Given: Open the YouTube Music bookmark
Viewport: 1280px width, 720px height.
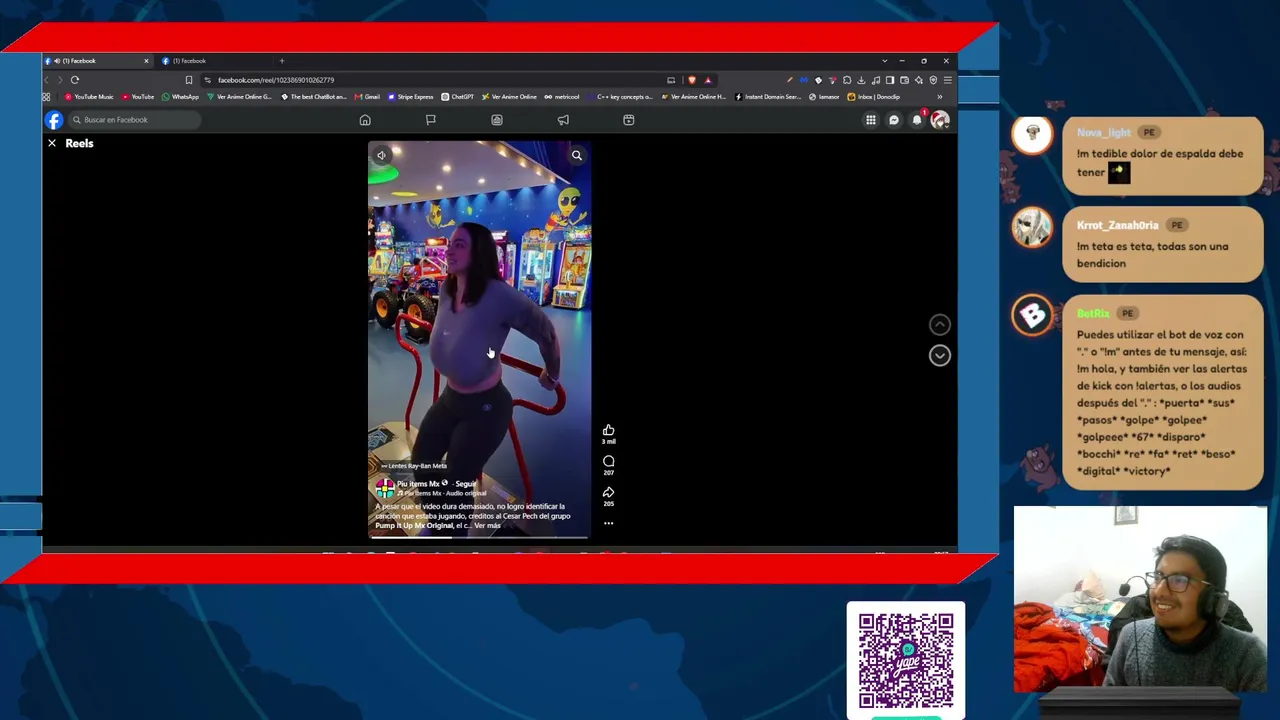Looking at the screenshot, I should [89, 97].
